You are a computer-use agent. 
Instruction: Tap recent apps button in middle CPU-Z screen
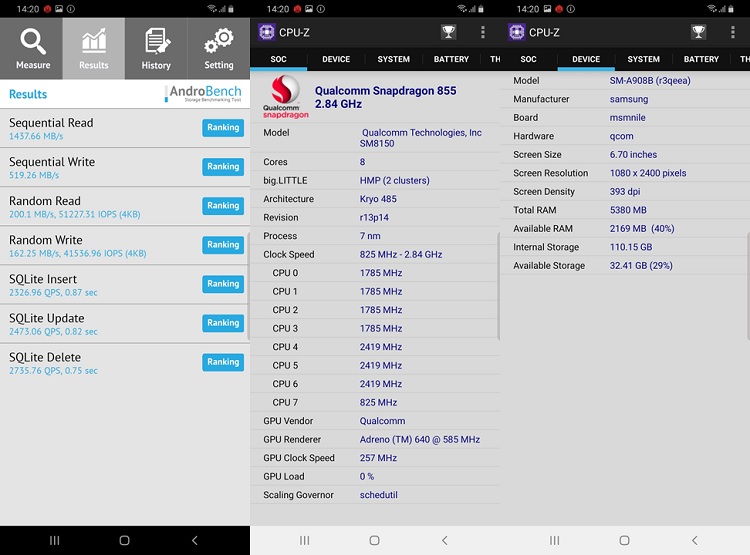(x=304, y=541)
